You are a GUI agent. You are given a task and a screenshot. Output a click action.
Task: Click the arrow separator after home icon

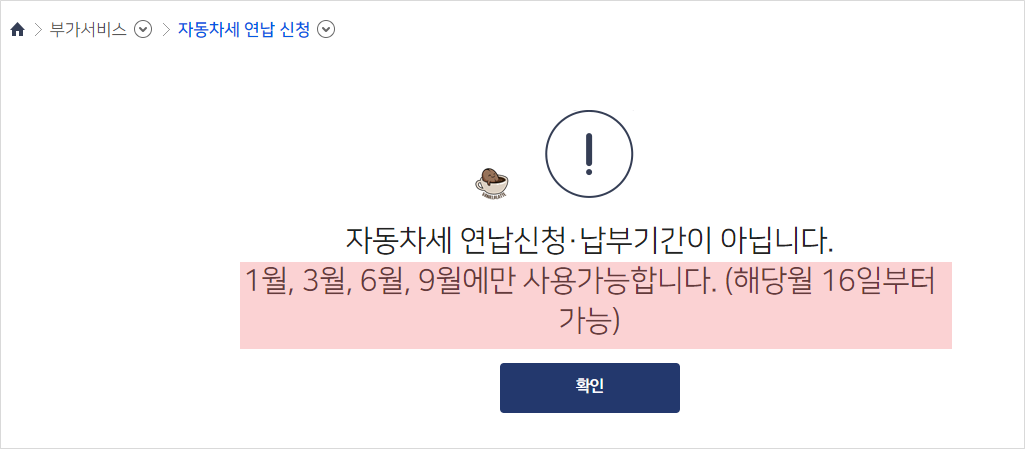38,30
